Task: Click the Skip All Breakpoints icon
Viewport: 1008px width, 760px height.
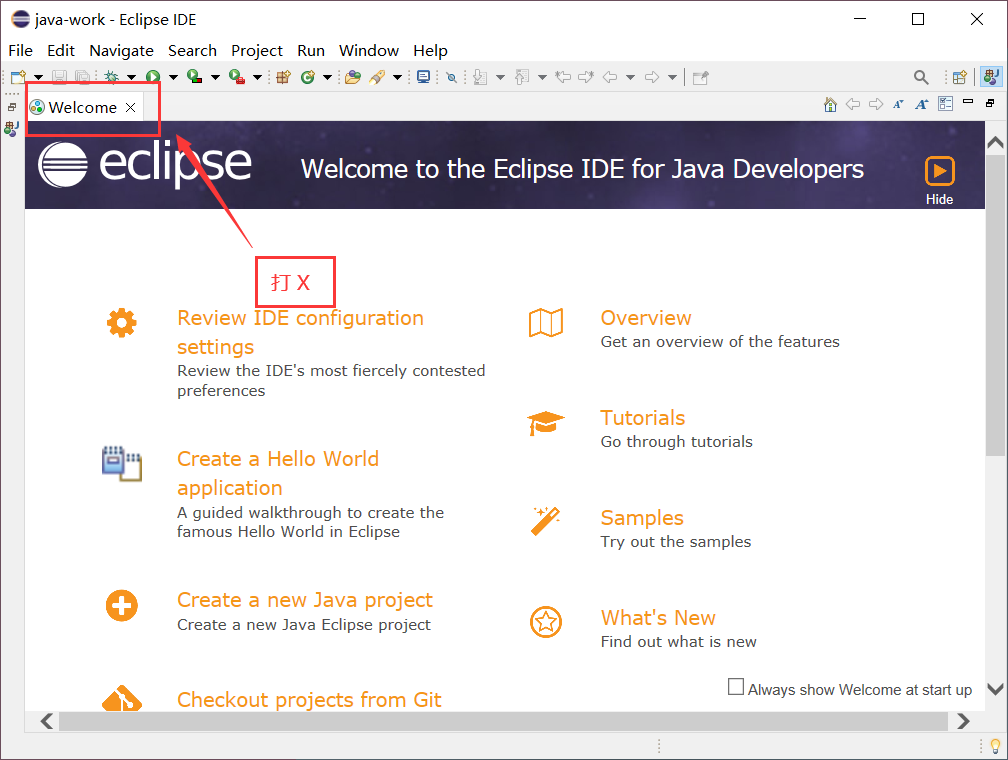Action: click(x=451, y=77)
